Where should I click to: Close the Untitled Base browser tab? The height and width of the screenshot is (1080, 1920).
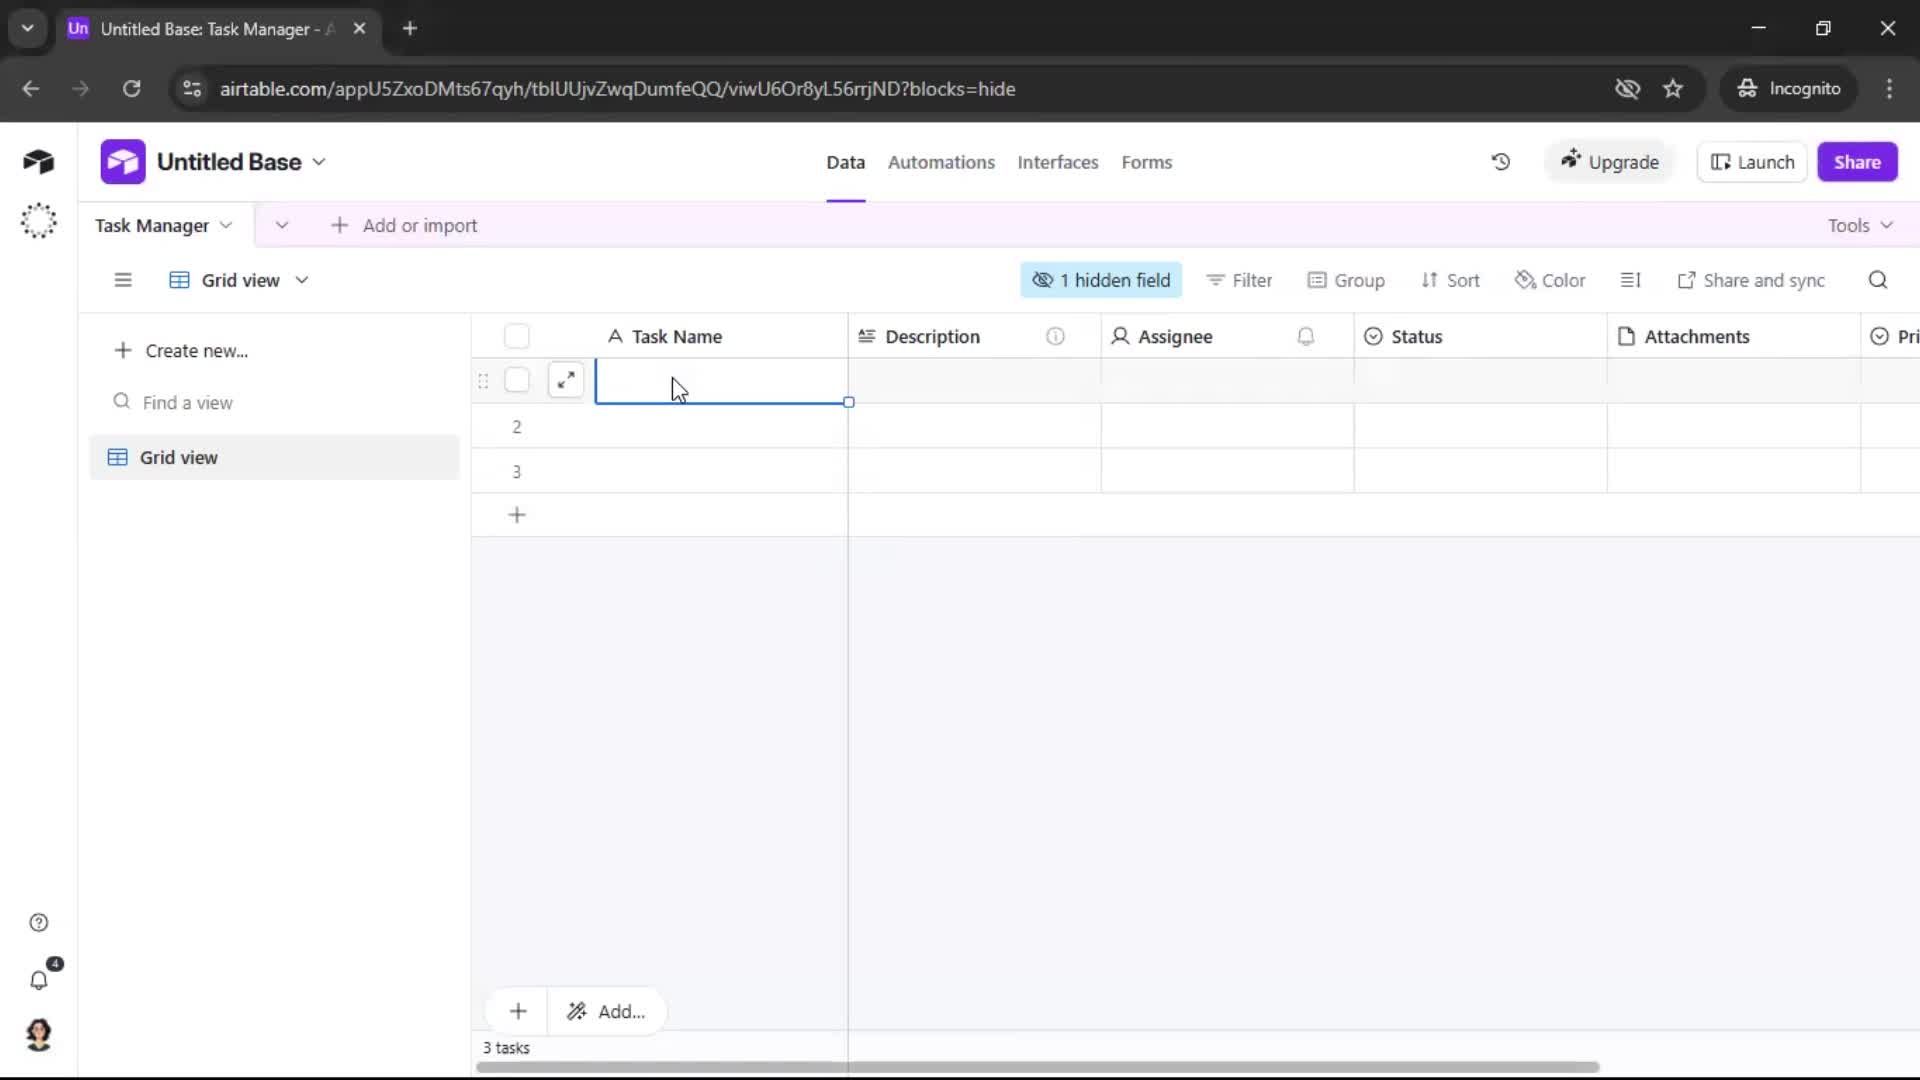[x=360, y=28]
